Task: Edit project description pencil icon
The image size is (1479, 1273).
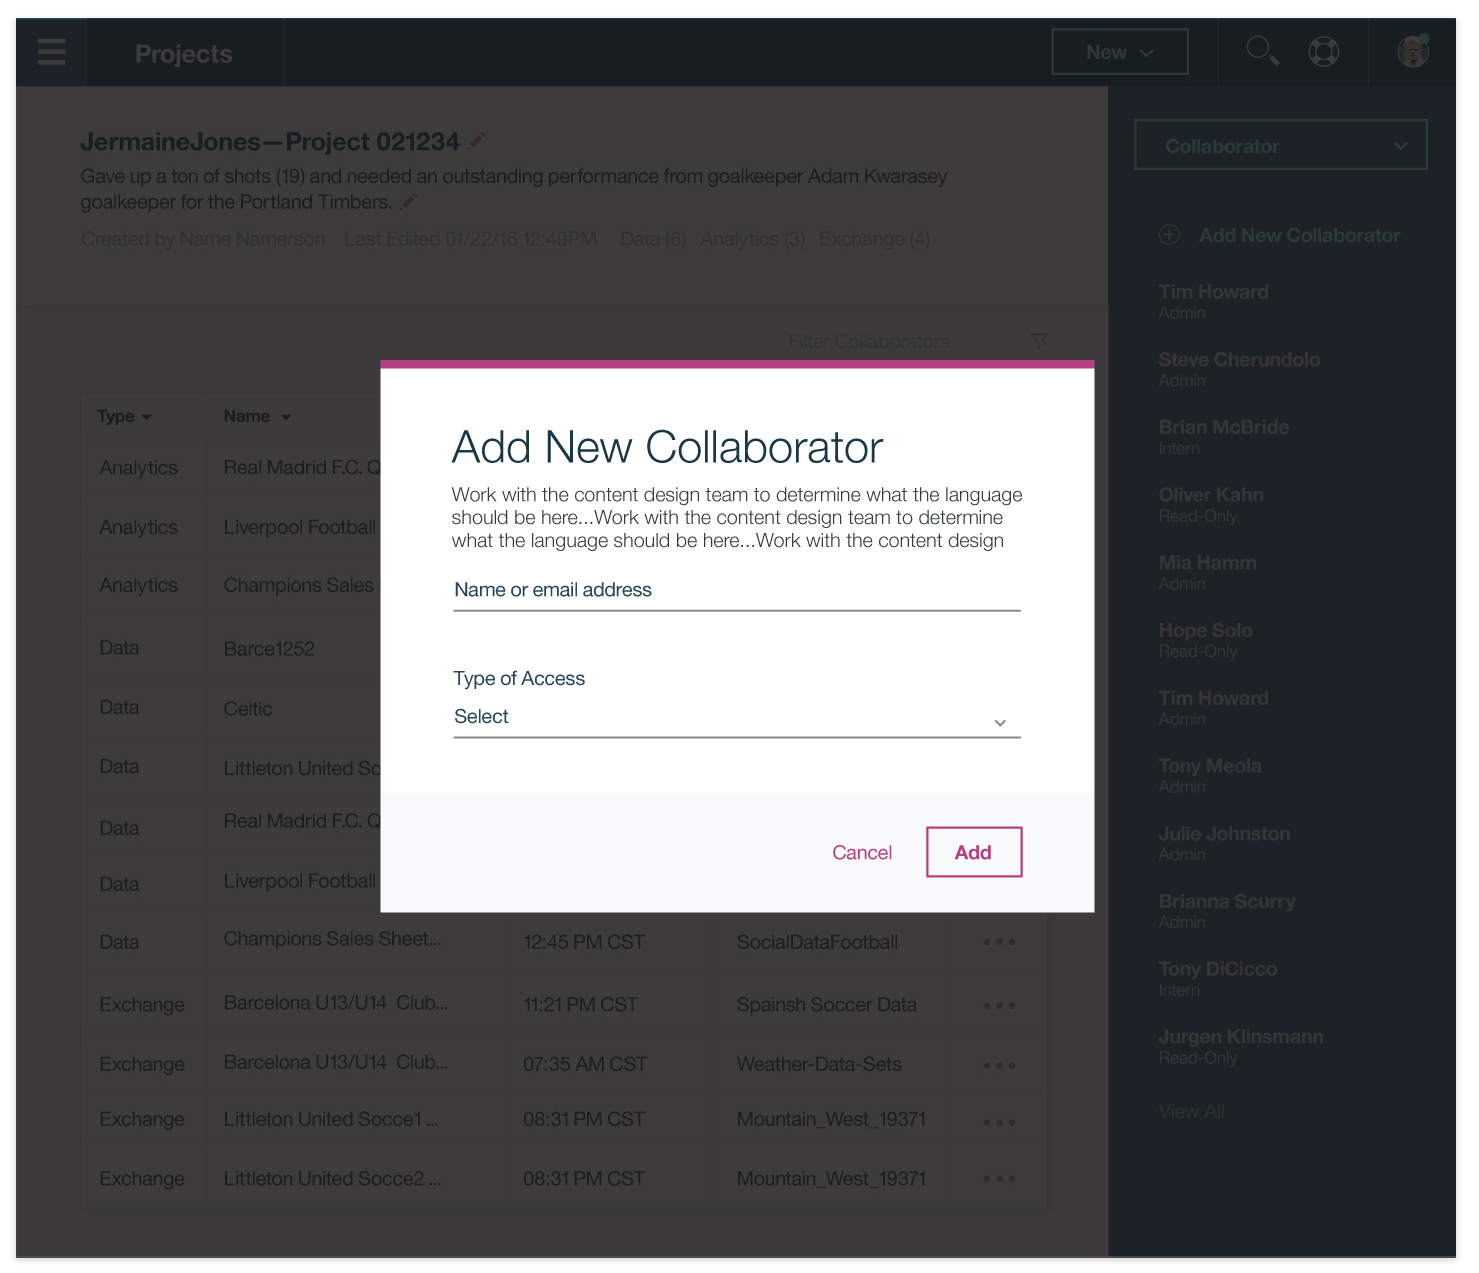Action: [409, 201]
